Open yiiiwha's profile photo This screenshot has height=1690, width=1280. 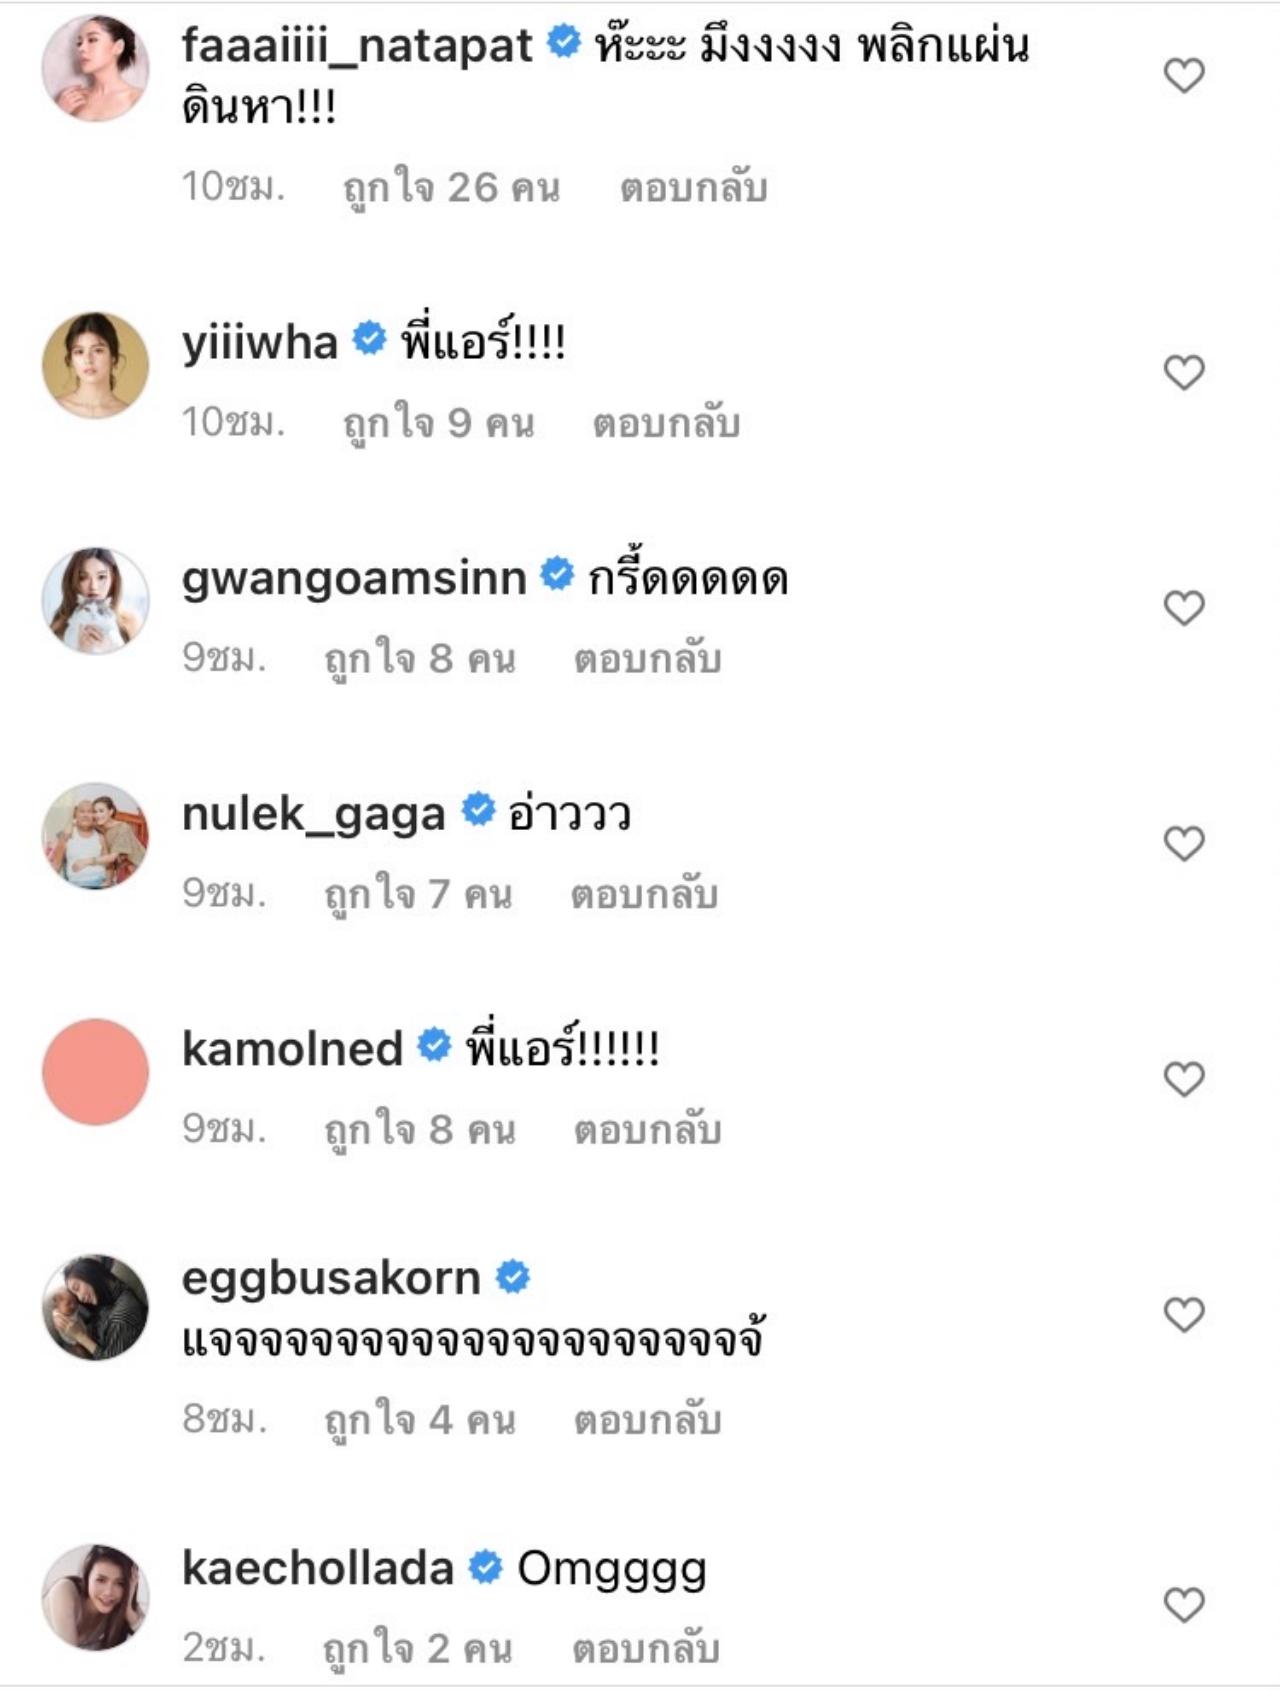click(95, 365)
